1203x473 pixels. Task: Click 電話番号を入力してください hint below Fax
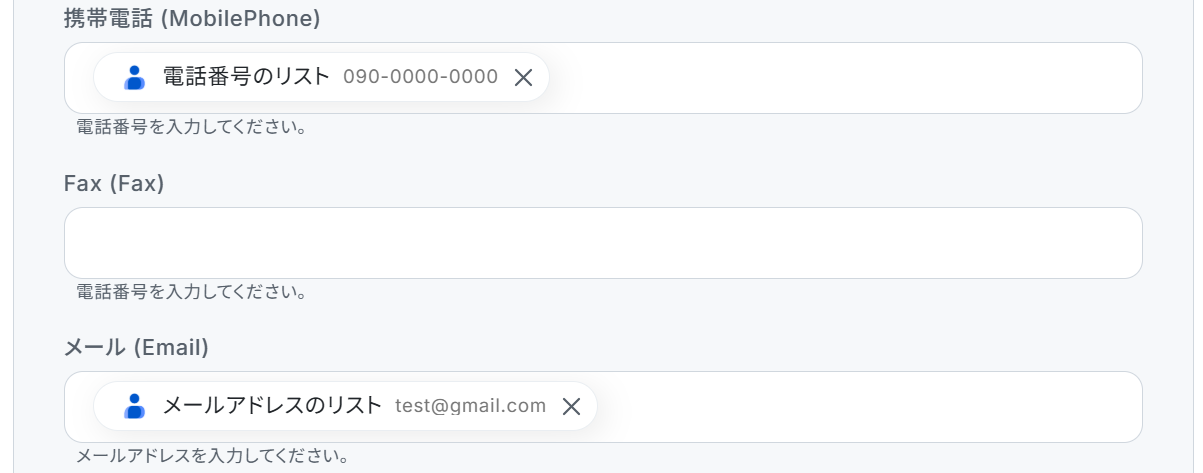[191, 293]
